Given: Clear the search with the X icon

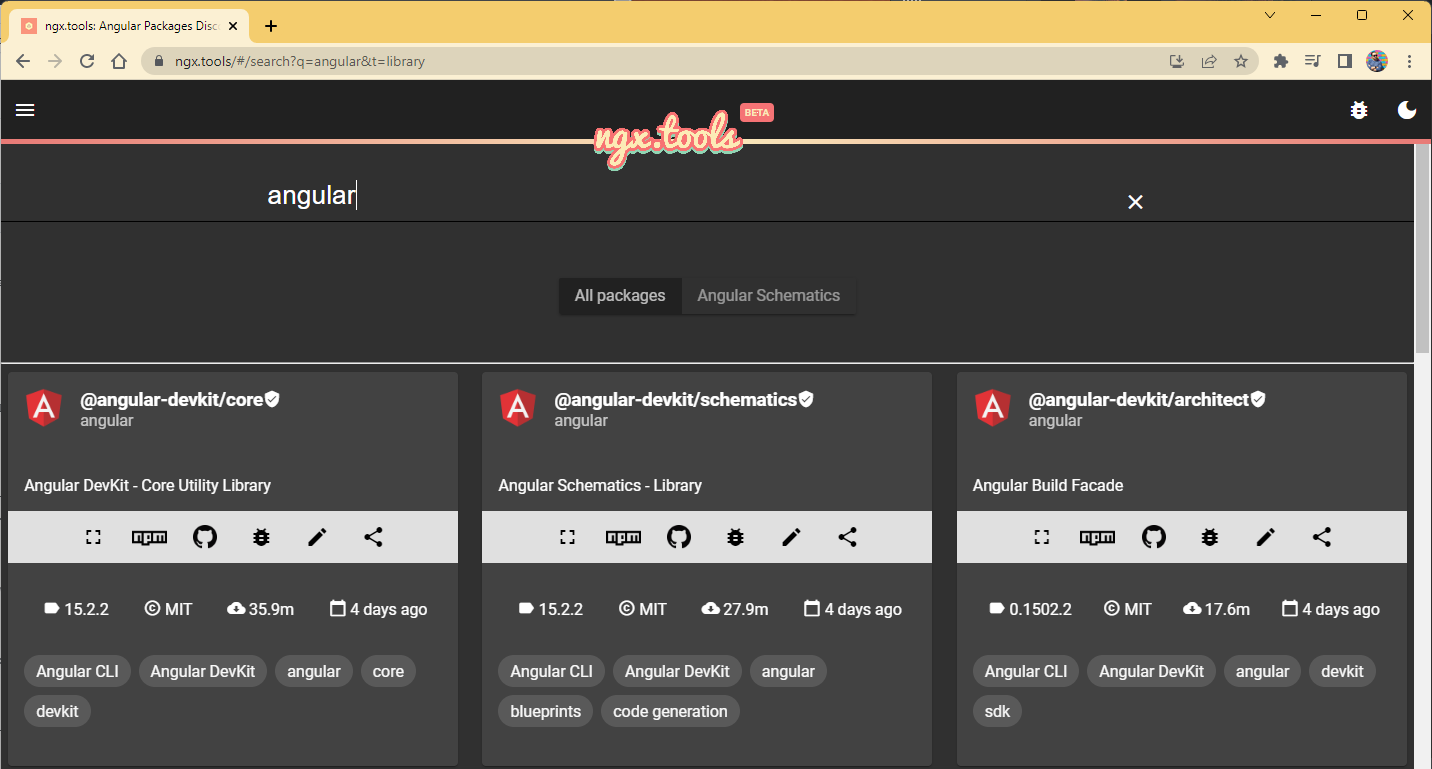Looking at the screenshot, I should [1135, 202].
